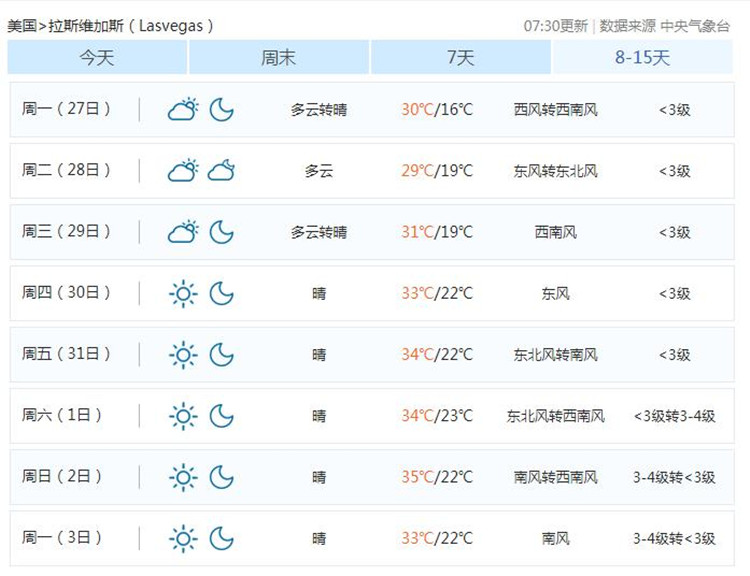Click temperature 29℃/19℃
Viewport: 750px width, 576px height.
[x=437, y=171]
